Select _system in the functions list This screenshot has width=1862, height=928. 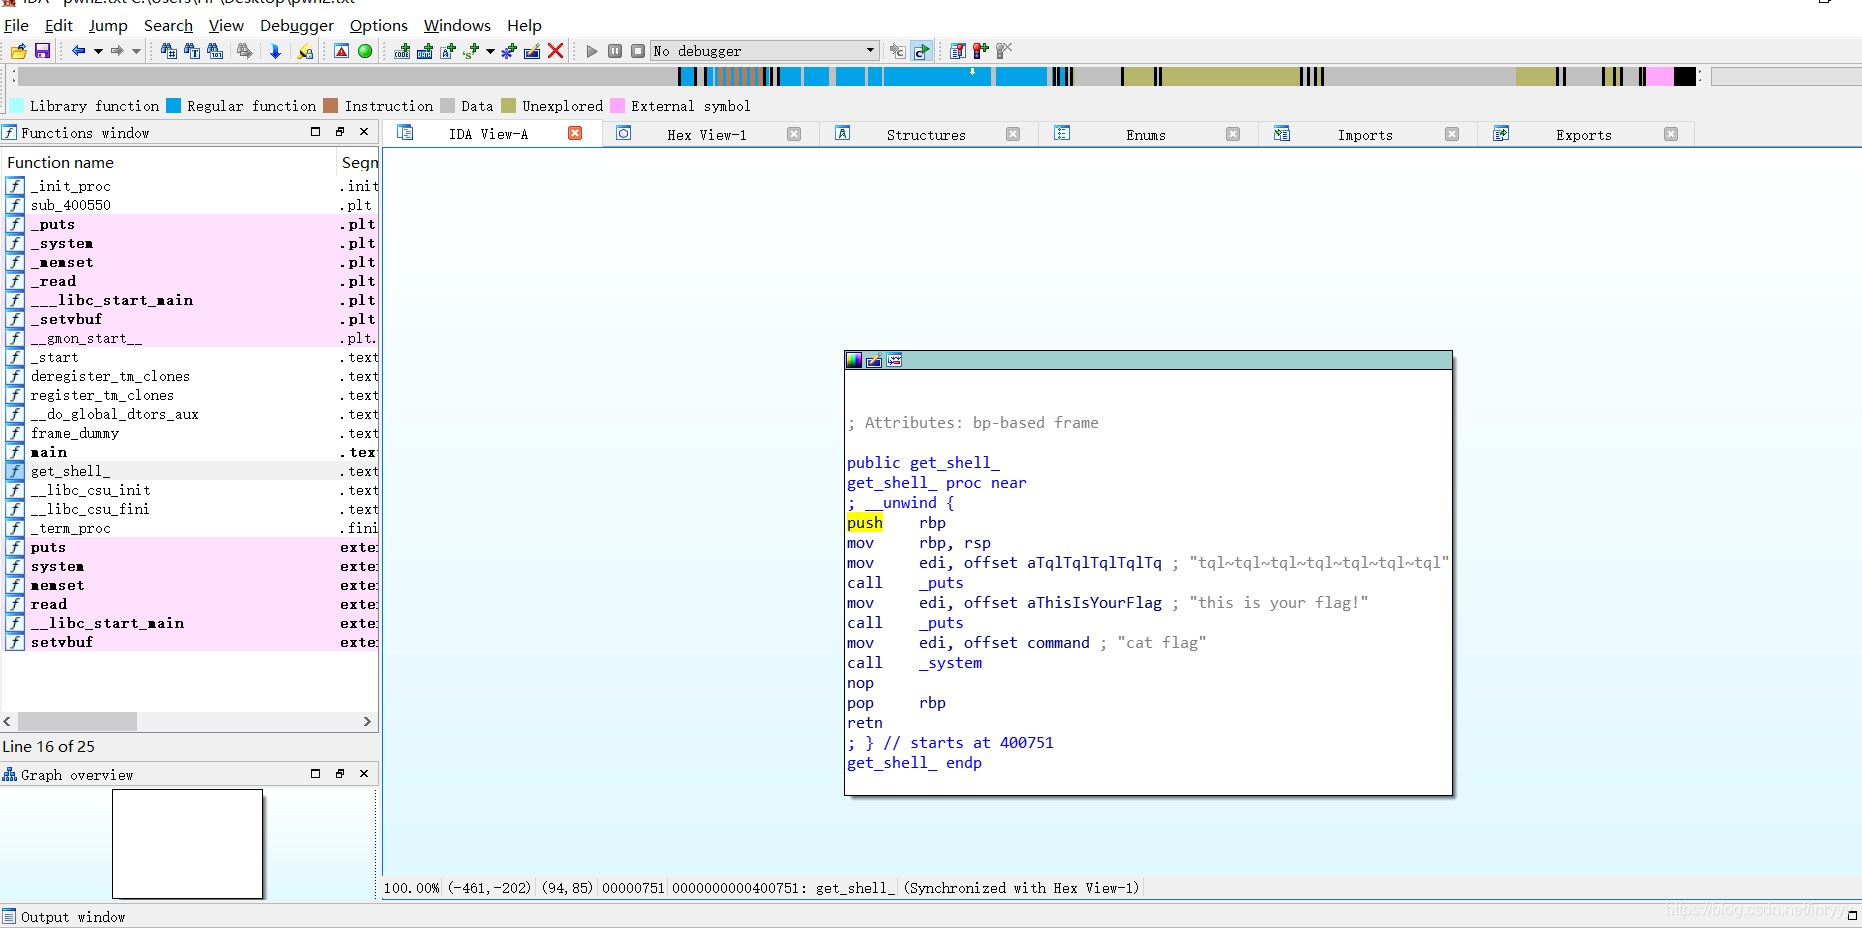(x=190, y=243)
